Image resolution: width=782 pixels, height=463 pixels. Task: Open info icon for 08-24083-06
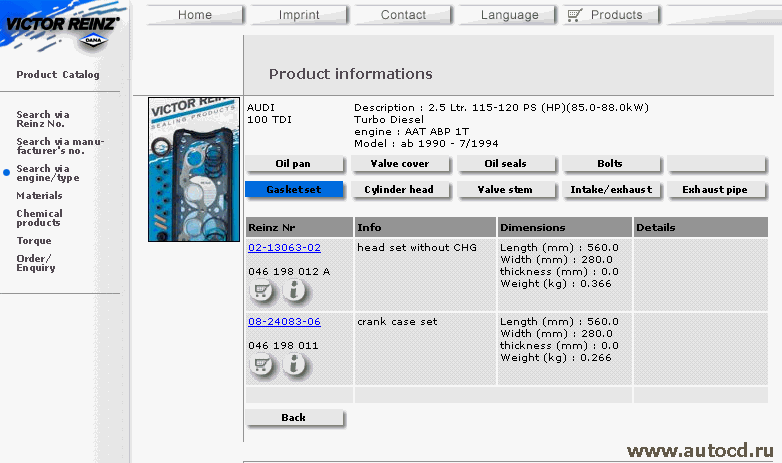coord(294,365)
